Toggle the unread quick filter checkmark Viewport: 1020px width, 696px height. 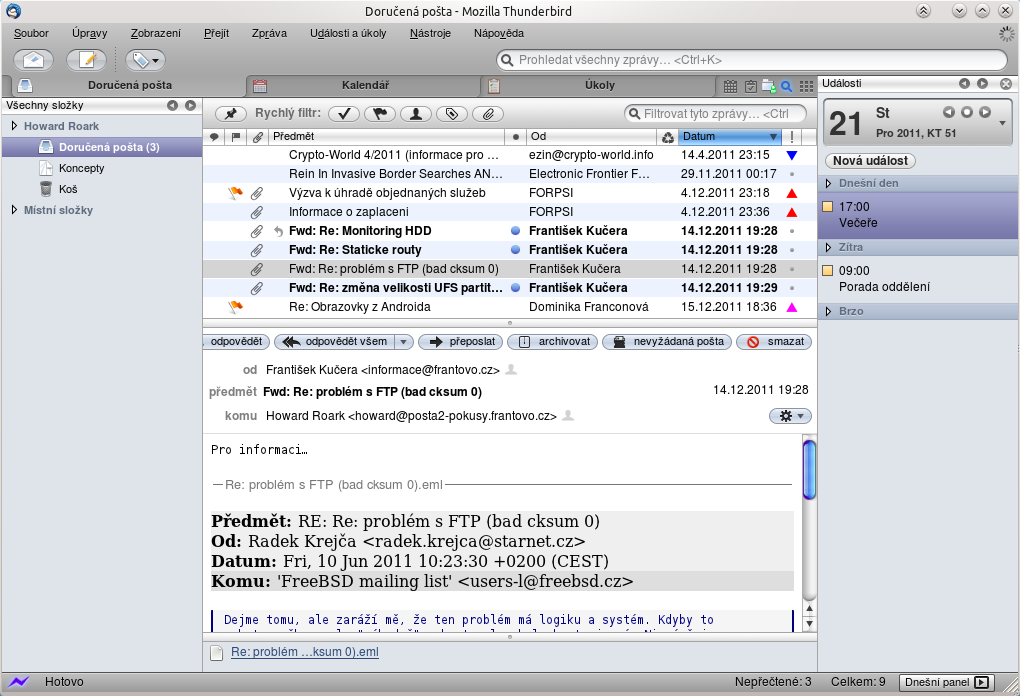(343, 114)
